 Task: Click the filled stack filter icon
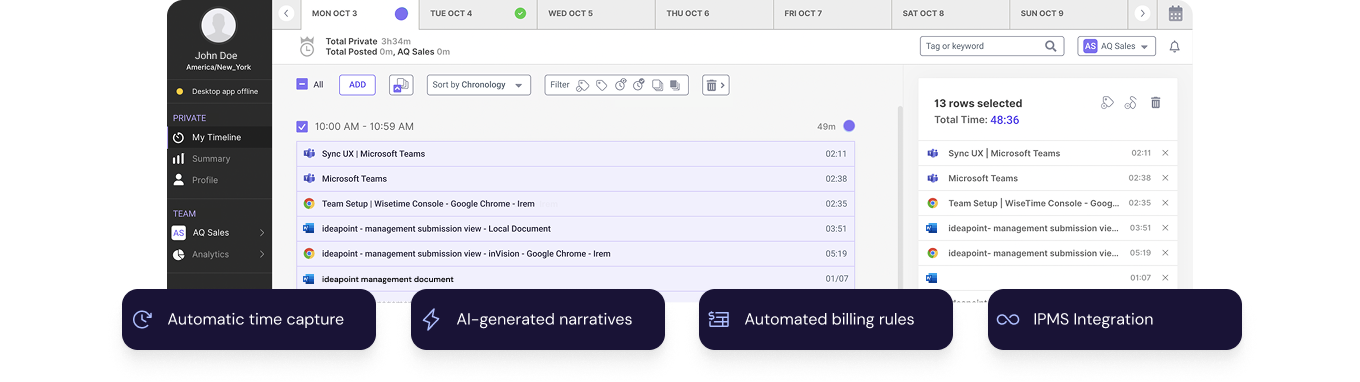click(x=675, y=85)
